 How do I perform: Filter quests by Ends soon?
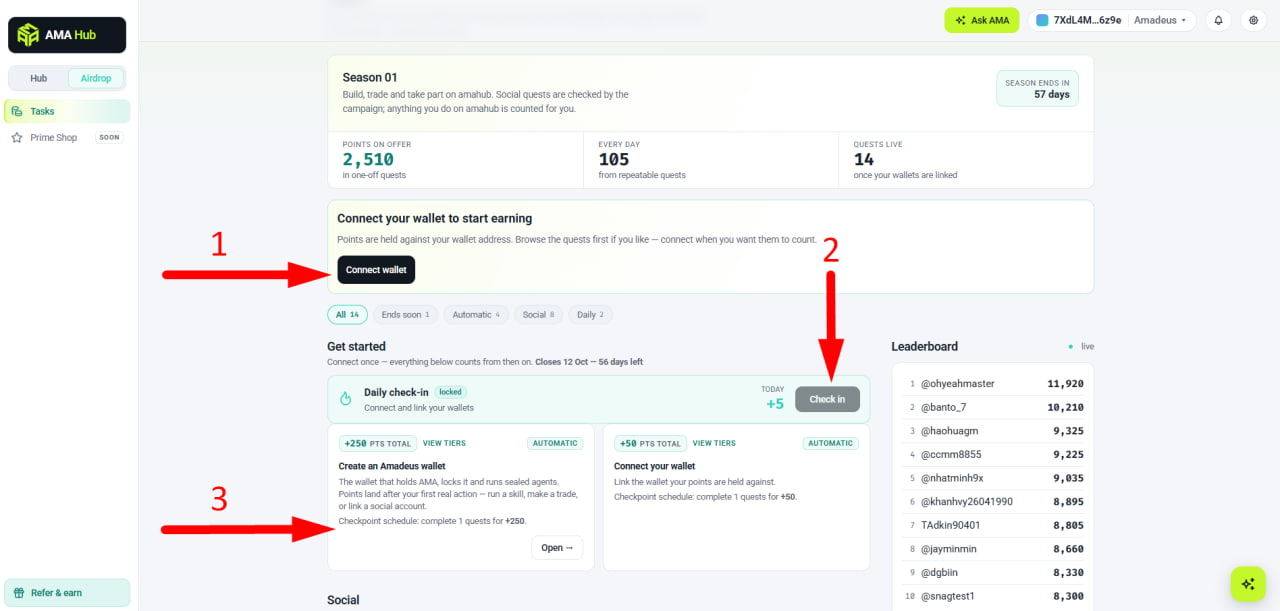(405, 314)
